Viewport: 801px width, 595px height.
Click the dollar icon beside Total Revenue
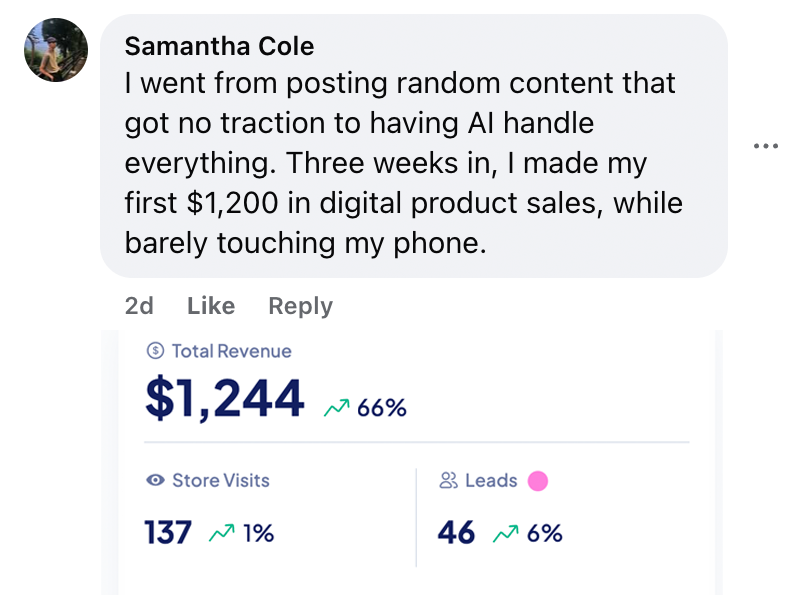(156, 351)
